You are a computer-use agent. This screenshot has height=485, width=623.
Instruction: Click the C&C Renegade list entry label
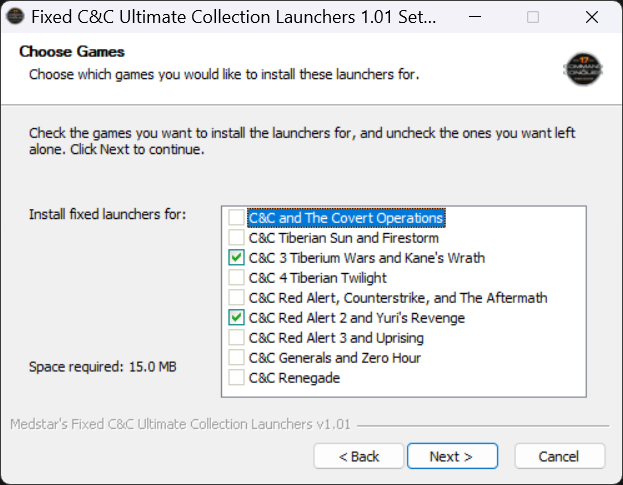point(294,378)
